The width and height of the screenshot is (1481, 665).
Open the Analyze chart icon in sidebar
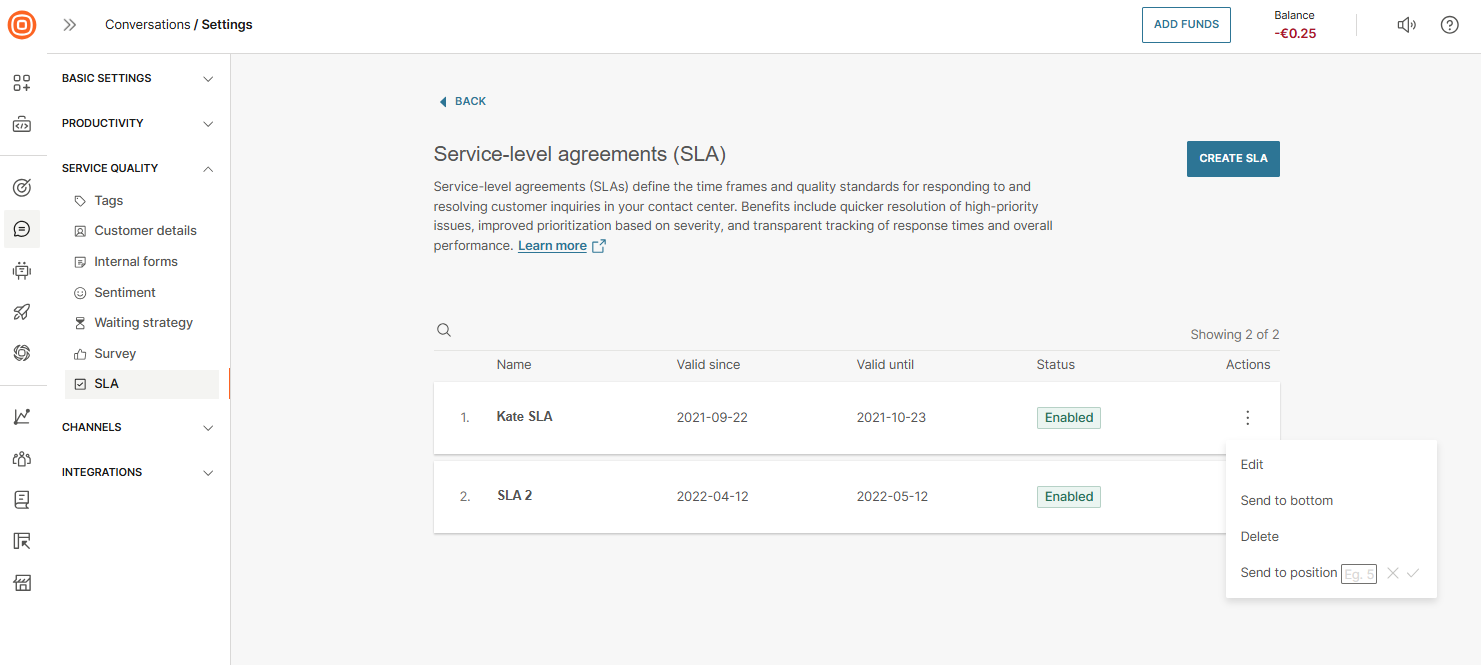pos(22,417)
